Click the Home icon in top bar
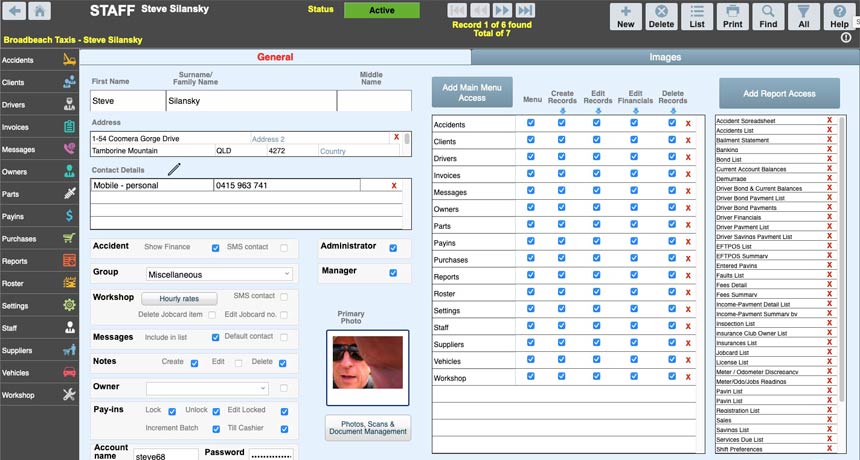 (x=39, y=12)
